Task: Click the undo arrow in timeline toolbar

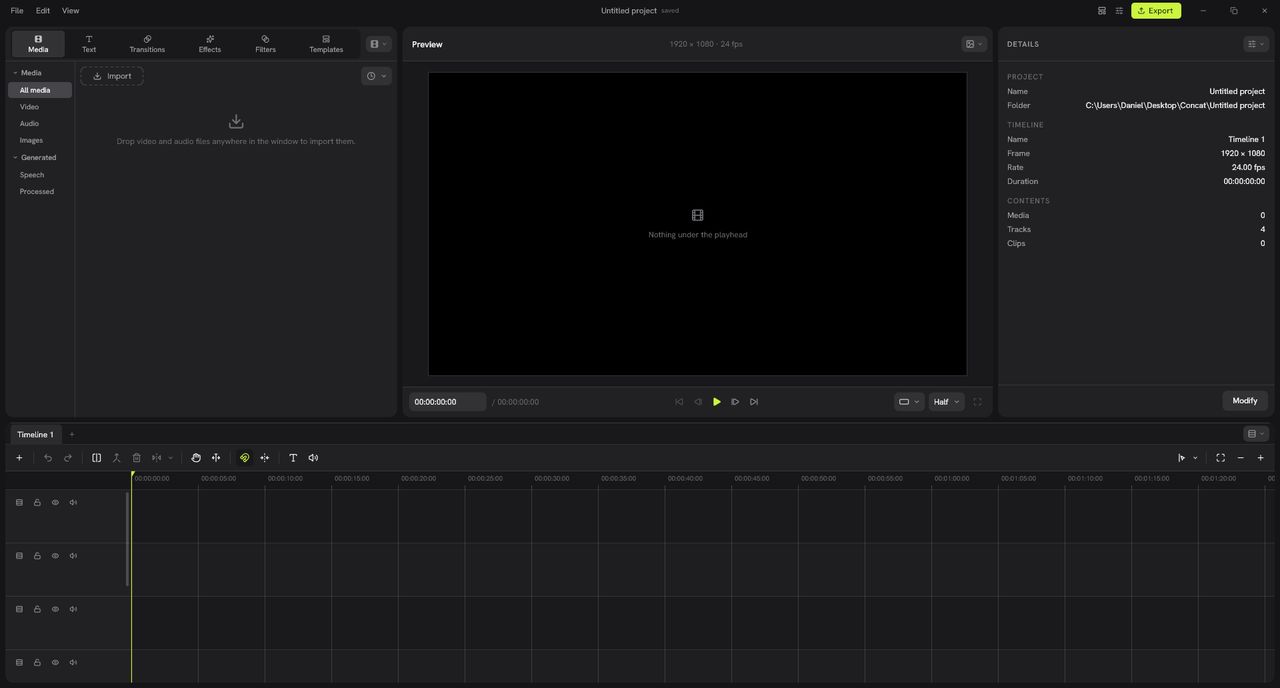Action: coord(48,458)
